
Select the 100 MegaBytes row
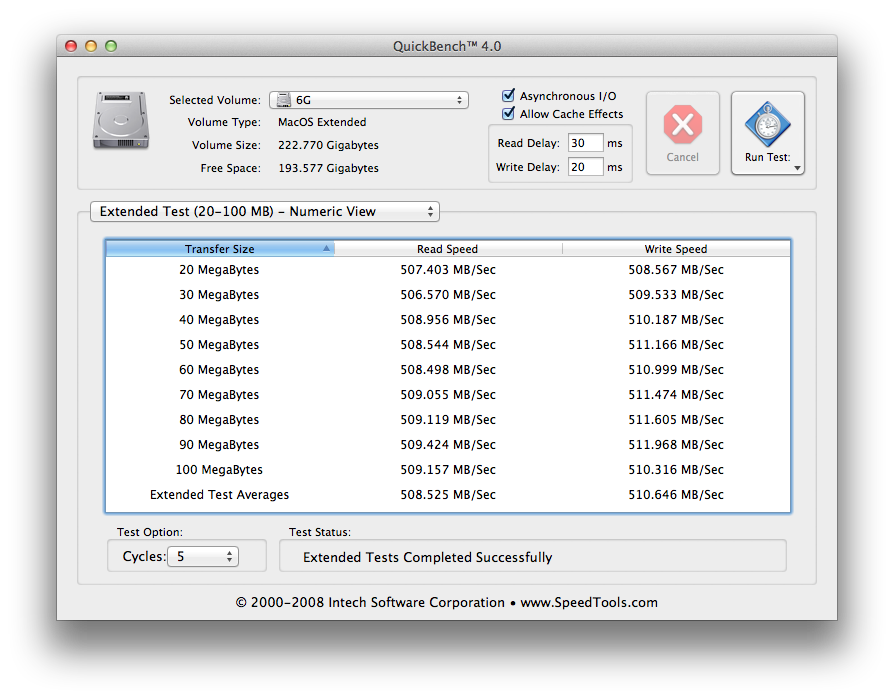tap(448, 470)
